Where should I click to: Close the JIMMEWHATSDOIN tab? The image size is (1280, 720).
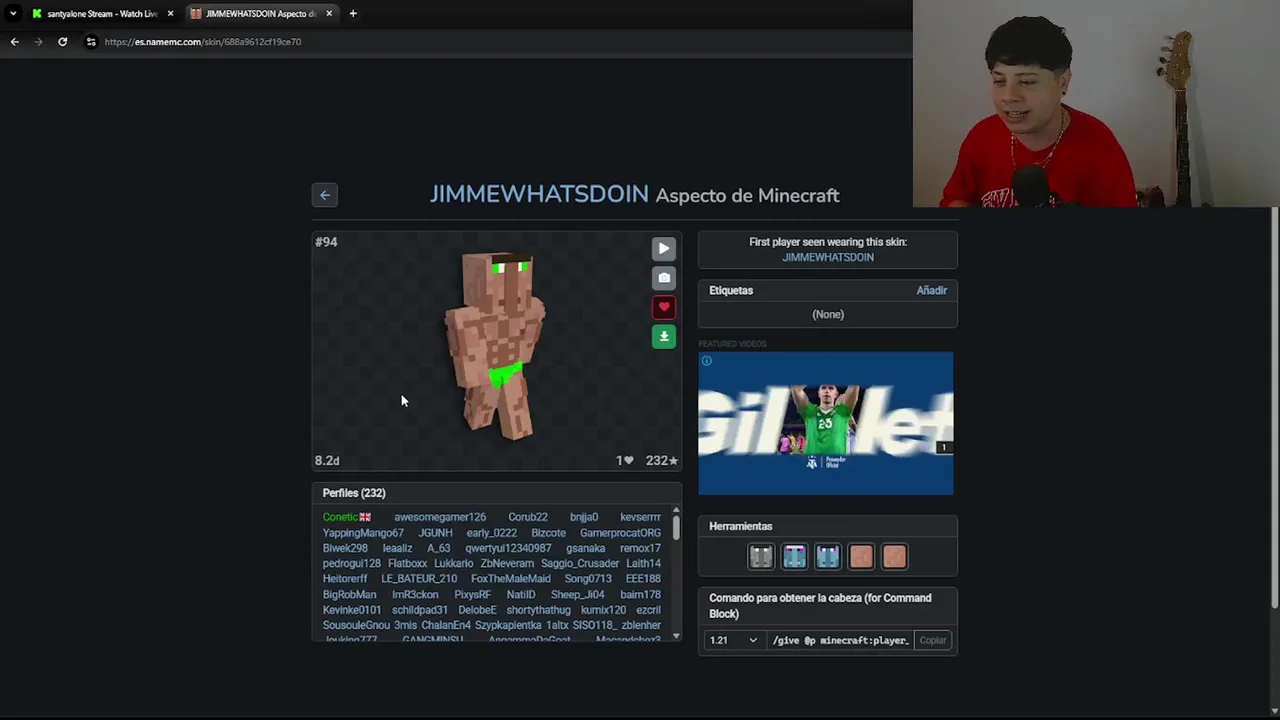(x=329, y=14)
